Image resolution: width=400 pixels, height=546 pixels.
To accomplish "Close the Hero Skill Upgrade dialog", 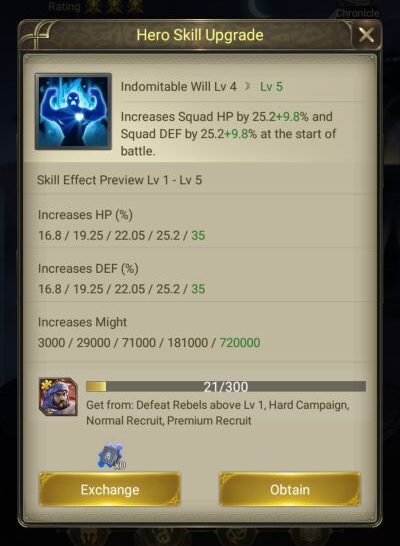I will click(x=366, y=35).
